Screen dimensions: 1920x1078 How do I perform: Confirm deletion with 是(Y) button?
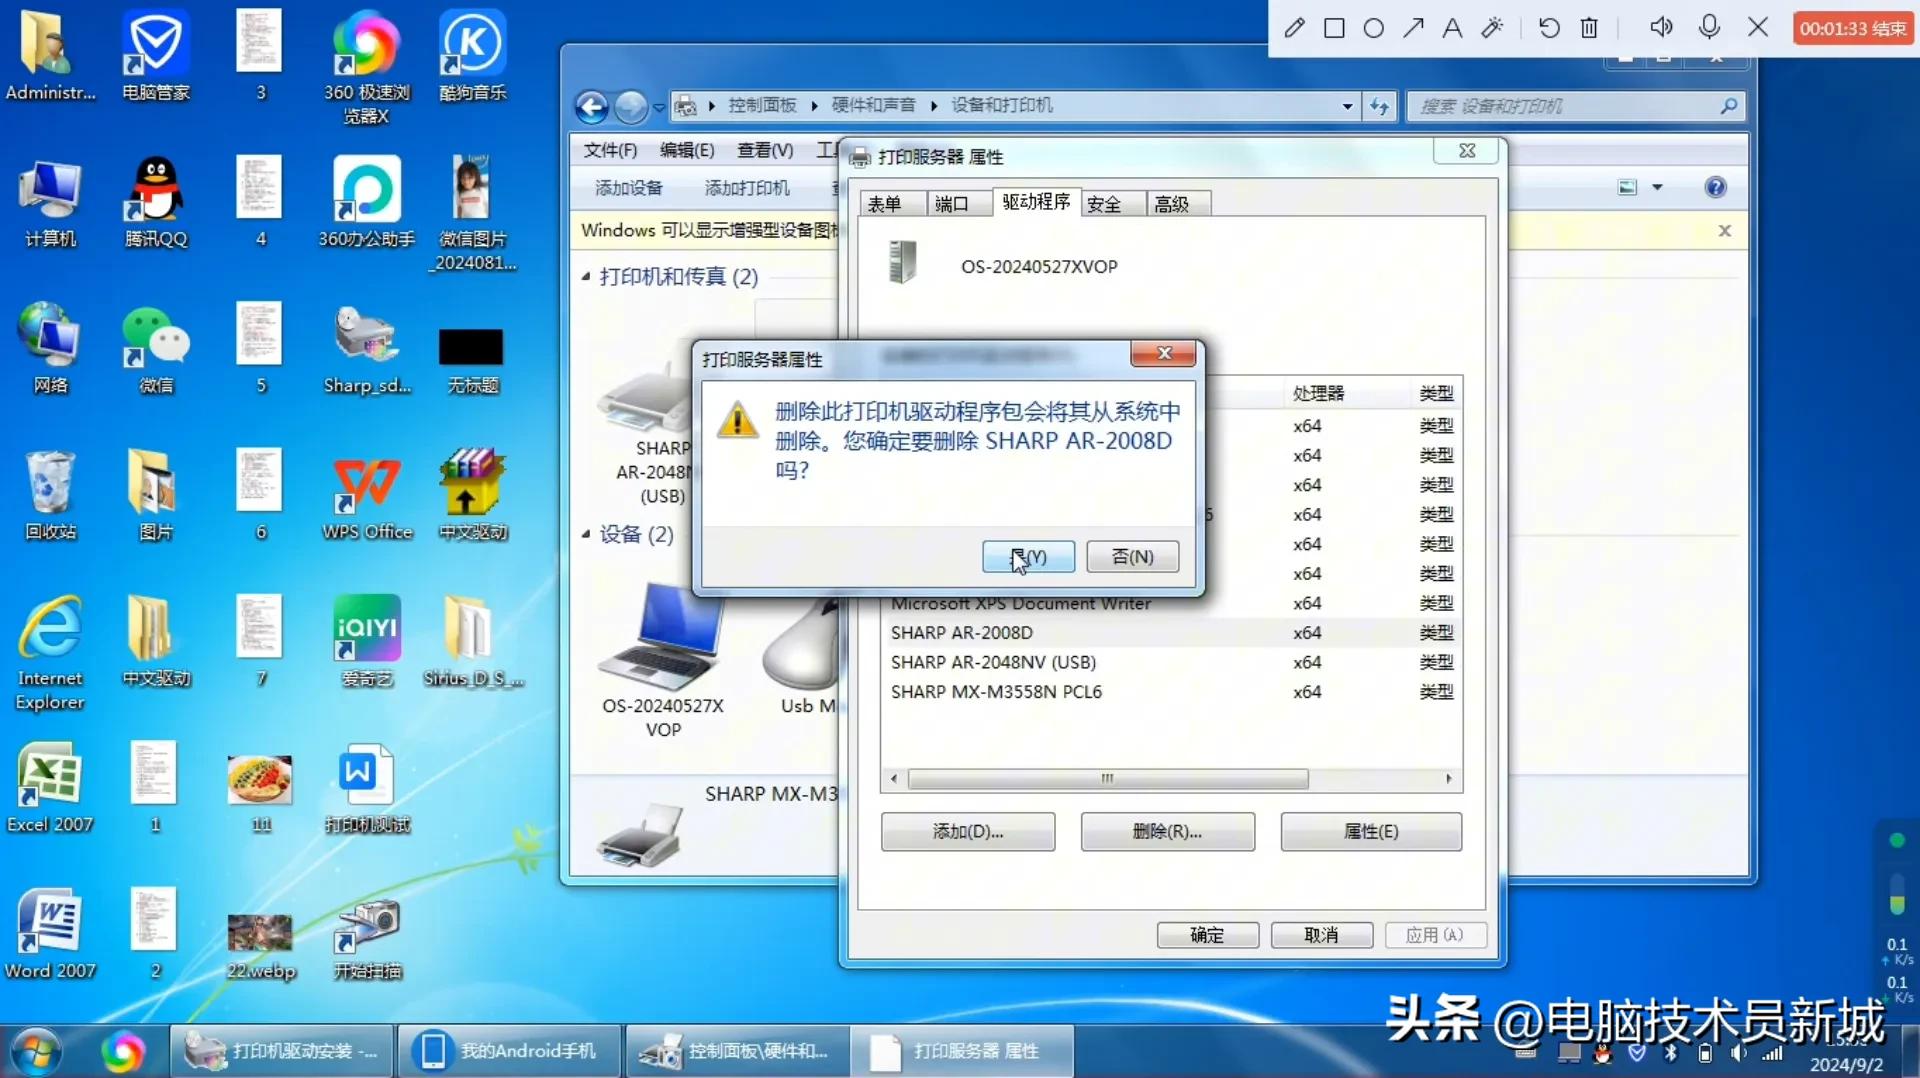coord(1028,556)
